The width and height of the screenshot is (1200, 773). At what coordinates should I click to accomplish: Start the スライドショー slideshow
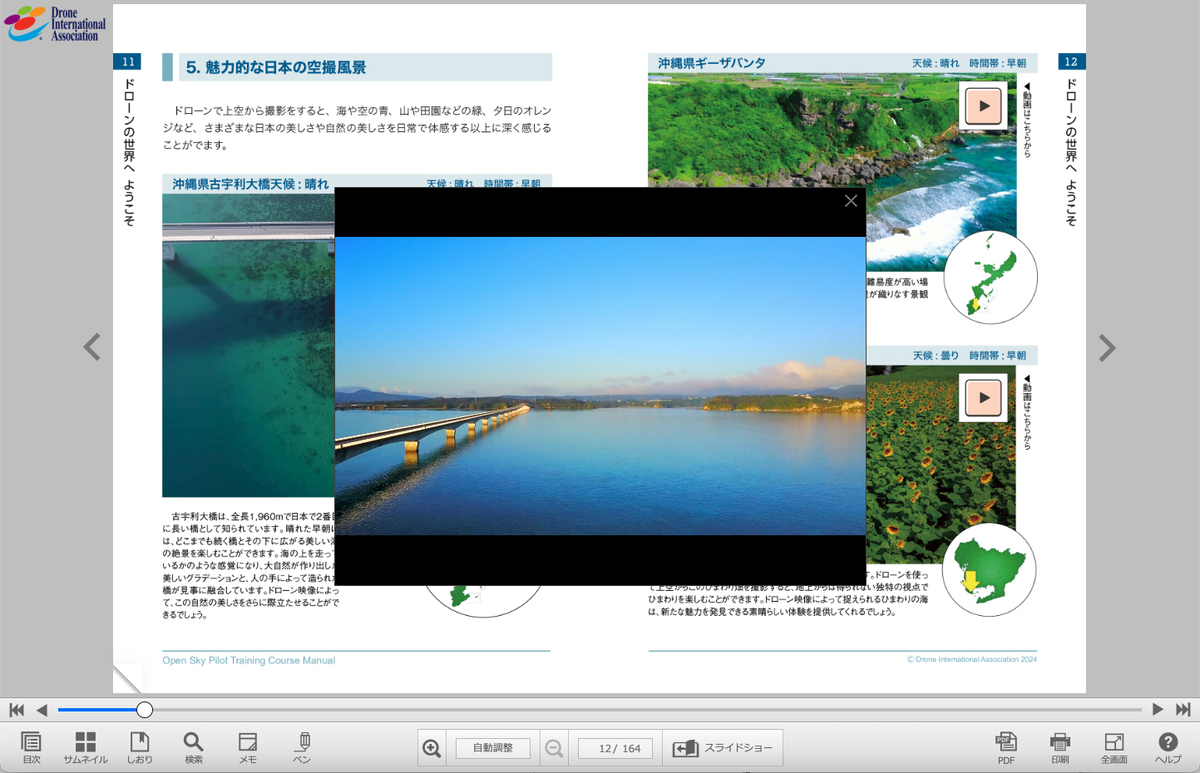pyautogui.click(x=723, y=748)
